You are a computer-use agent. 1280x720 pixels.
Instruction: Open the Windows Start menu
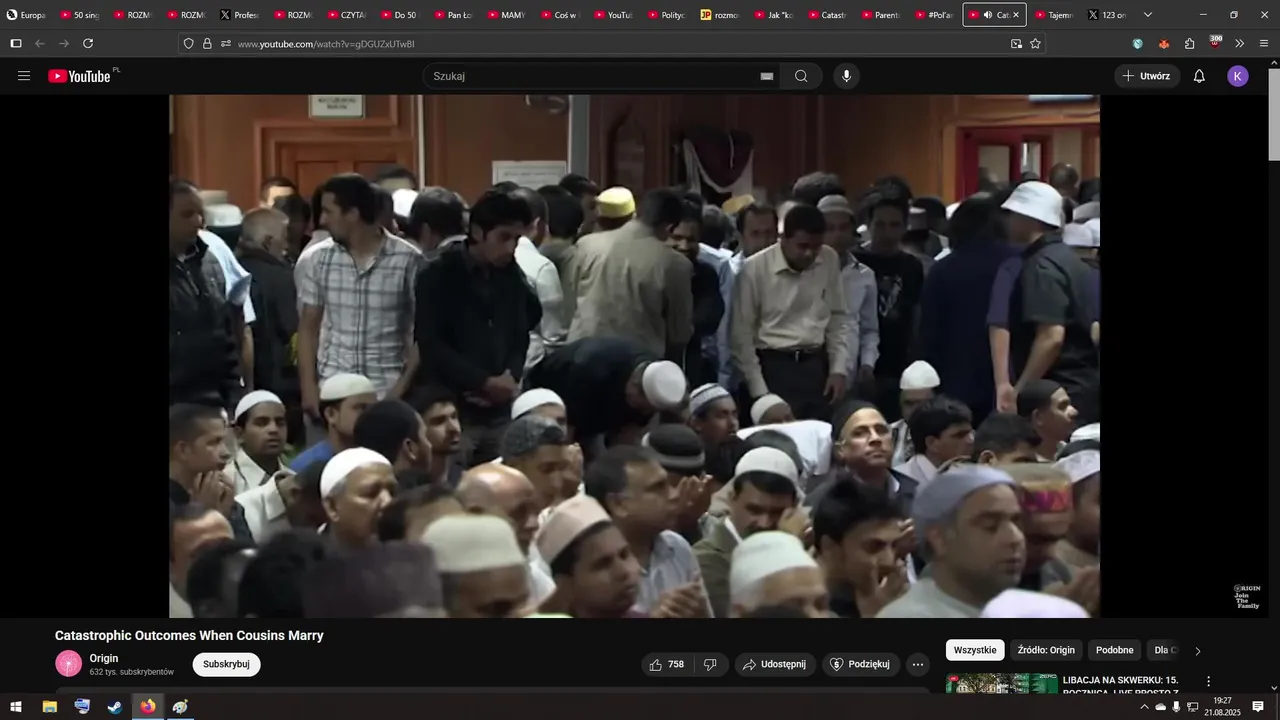tap(16, 707)
